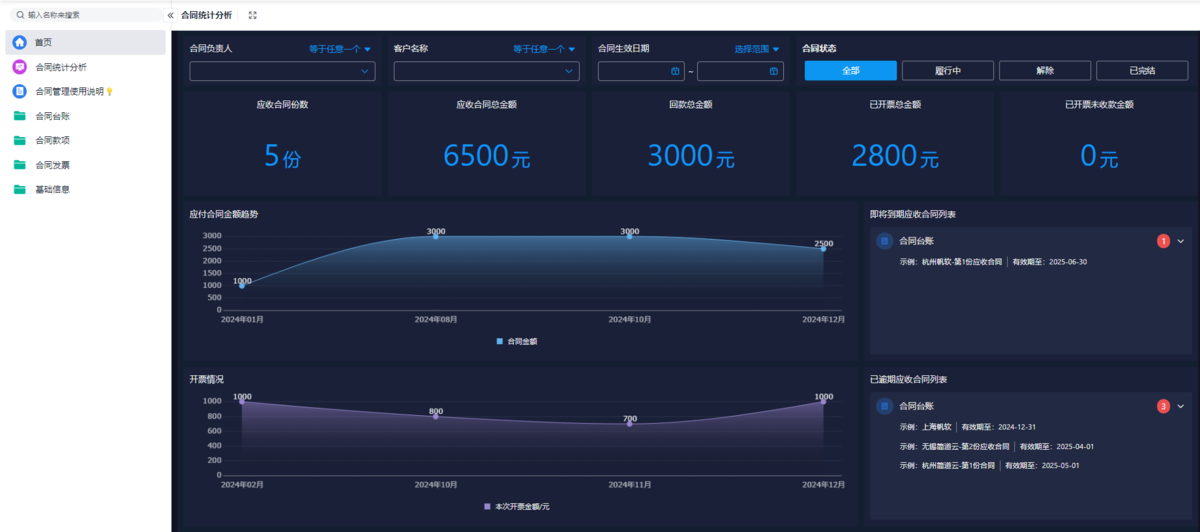Select 全部 contract status filter
Screen dimensions: 1200x532
pos(850,70)
